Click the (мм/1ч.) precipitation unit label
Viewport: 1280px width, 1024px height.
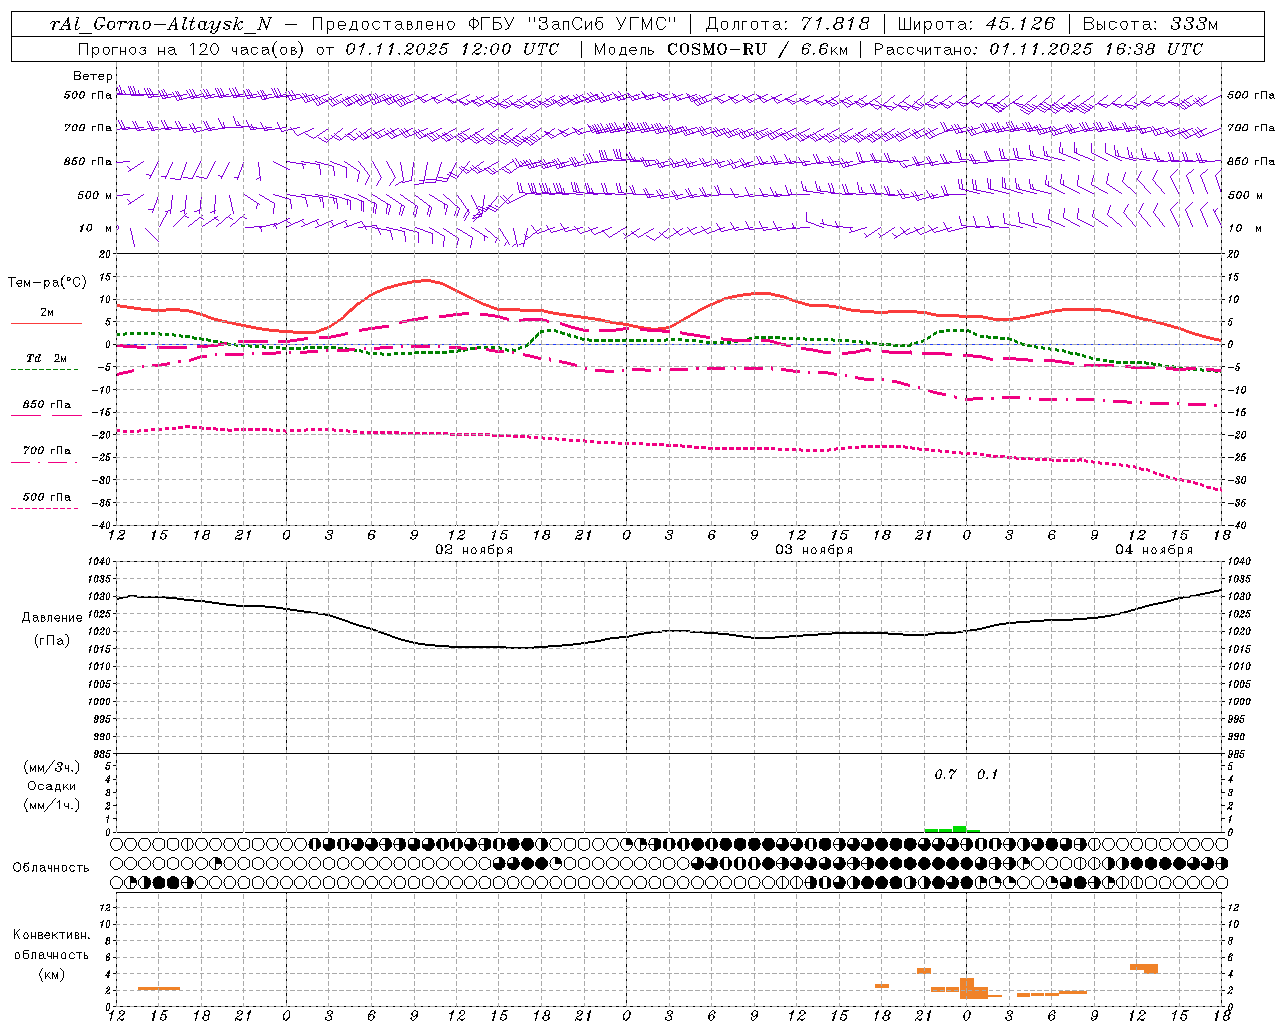click(x=52, y=805)
